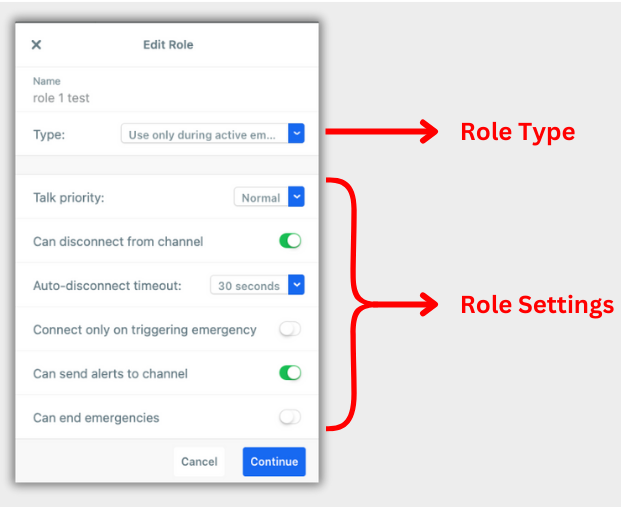Click the Edit Role dialog title

[x=168, y=45]
